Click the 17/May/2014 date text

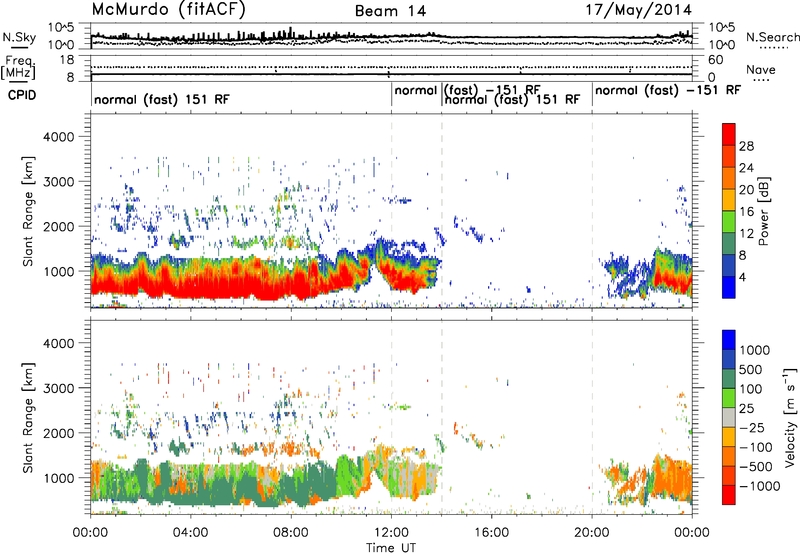pos(638,10)
